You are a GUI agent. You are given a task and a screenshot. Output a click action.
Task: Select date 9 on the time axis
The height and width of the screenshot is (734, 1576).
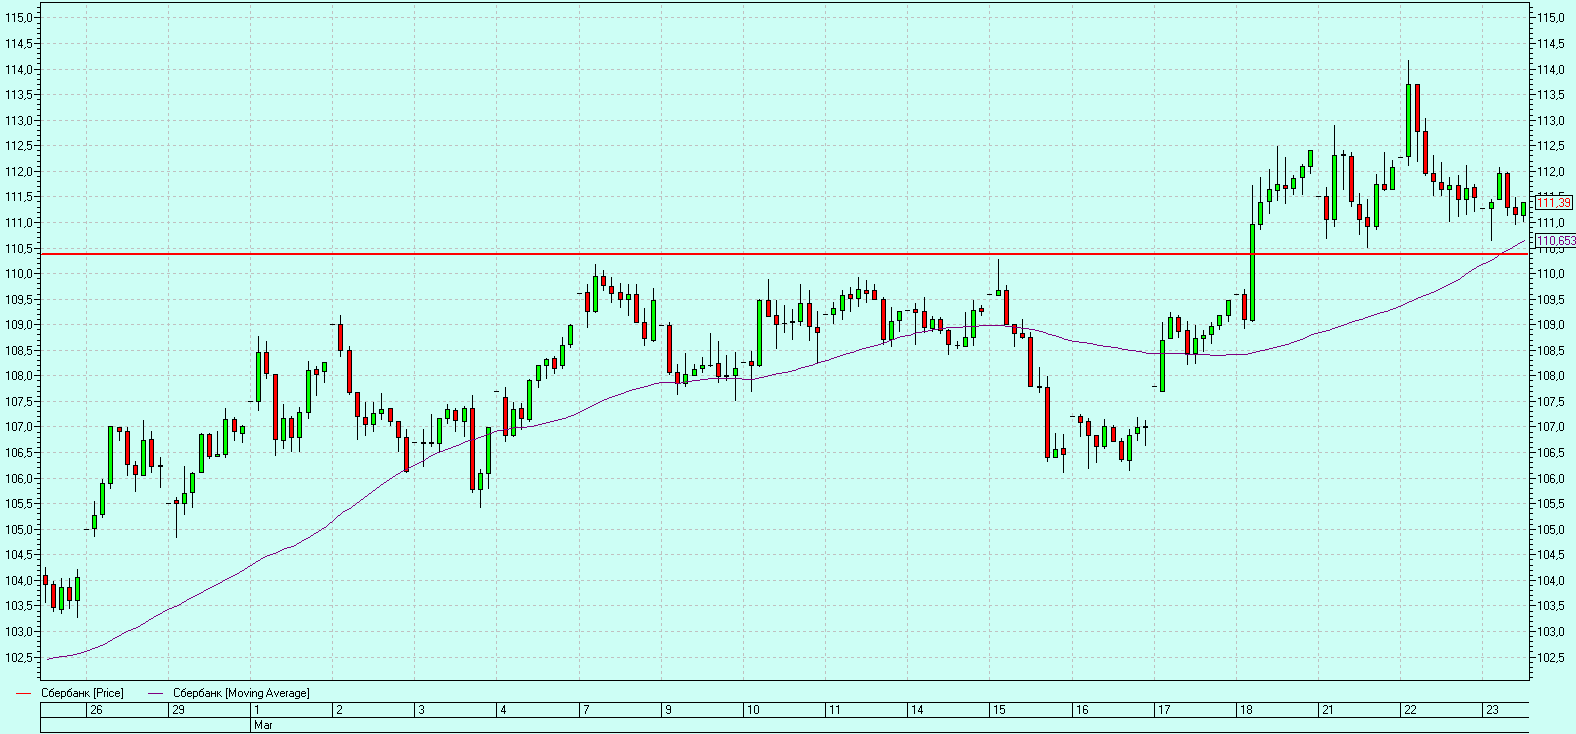(668, 710)
